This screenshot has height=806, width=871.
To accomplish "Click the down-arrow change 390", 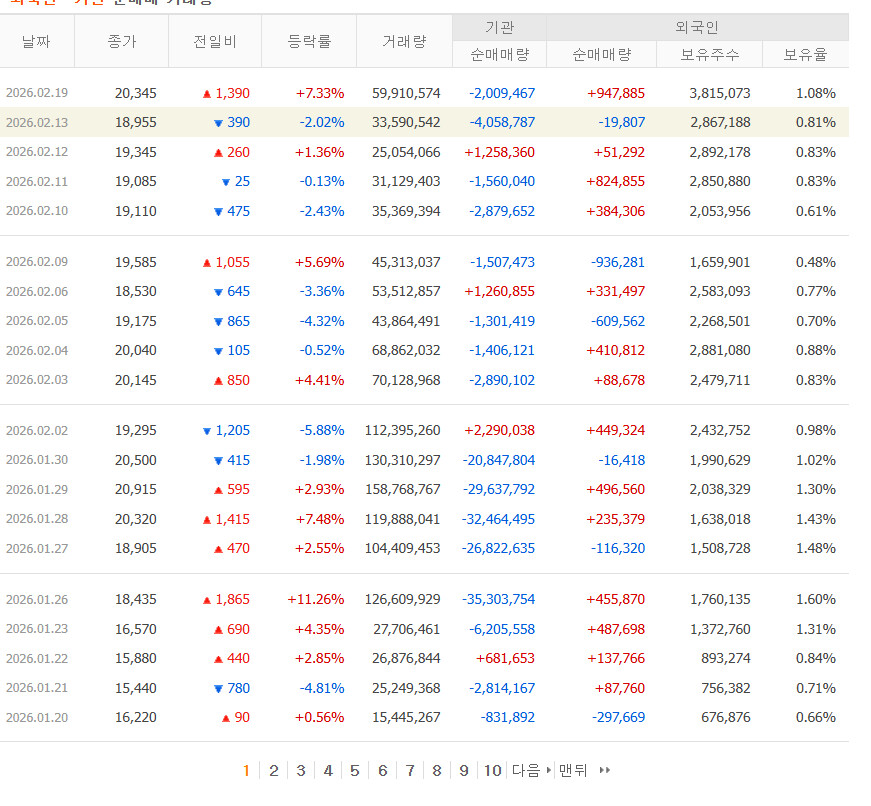I will pos(232,122).
